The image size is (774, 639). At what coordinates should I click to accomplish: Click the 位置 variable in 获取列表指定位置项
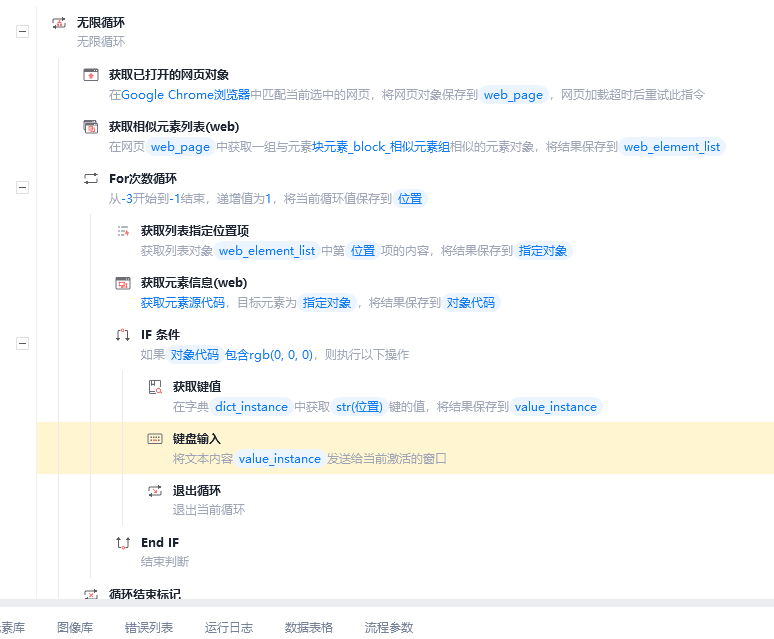tap(363, 251)
